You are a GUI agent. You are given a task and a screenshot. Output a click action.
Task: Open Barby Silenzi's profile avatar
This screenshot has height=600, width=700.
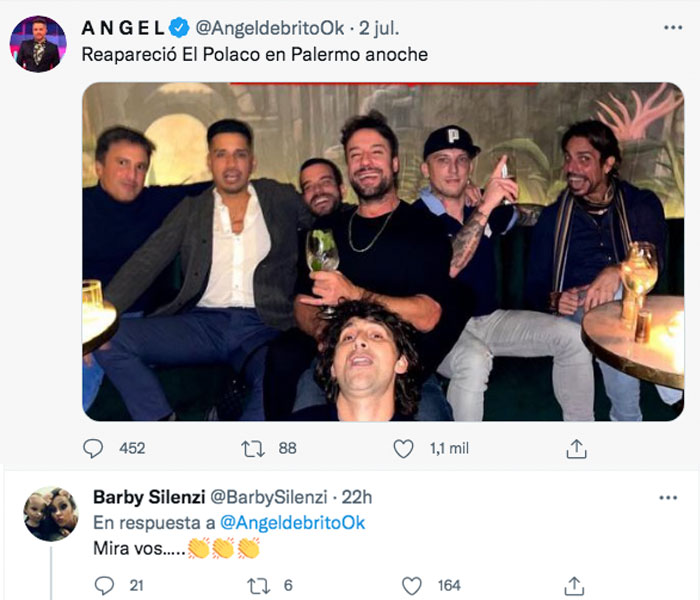pos(50,514)
